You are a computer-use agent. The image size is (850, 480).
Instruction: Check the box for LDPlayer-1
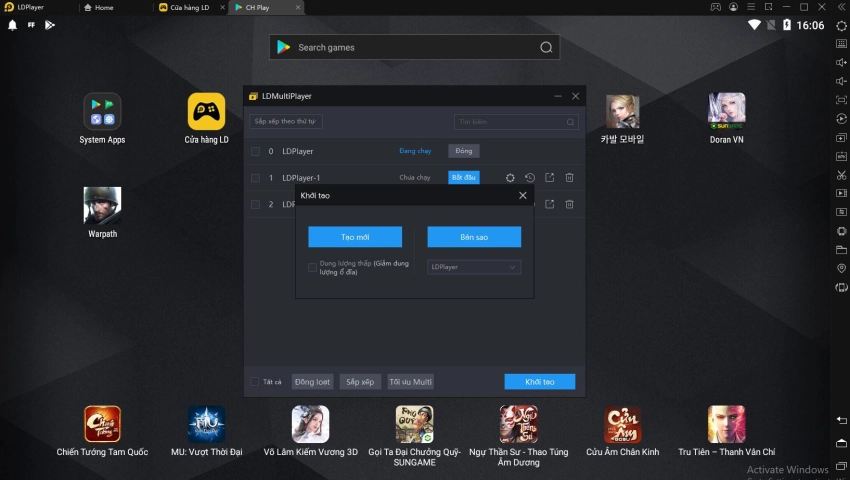(x=255, y=177)
